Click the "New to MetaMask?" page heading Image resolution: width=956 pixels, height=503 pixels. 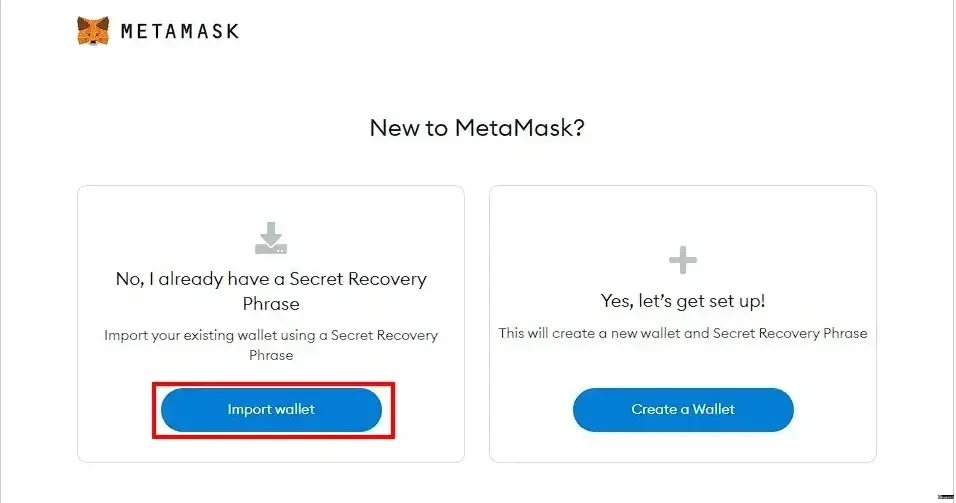[477, 128]
